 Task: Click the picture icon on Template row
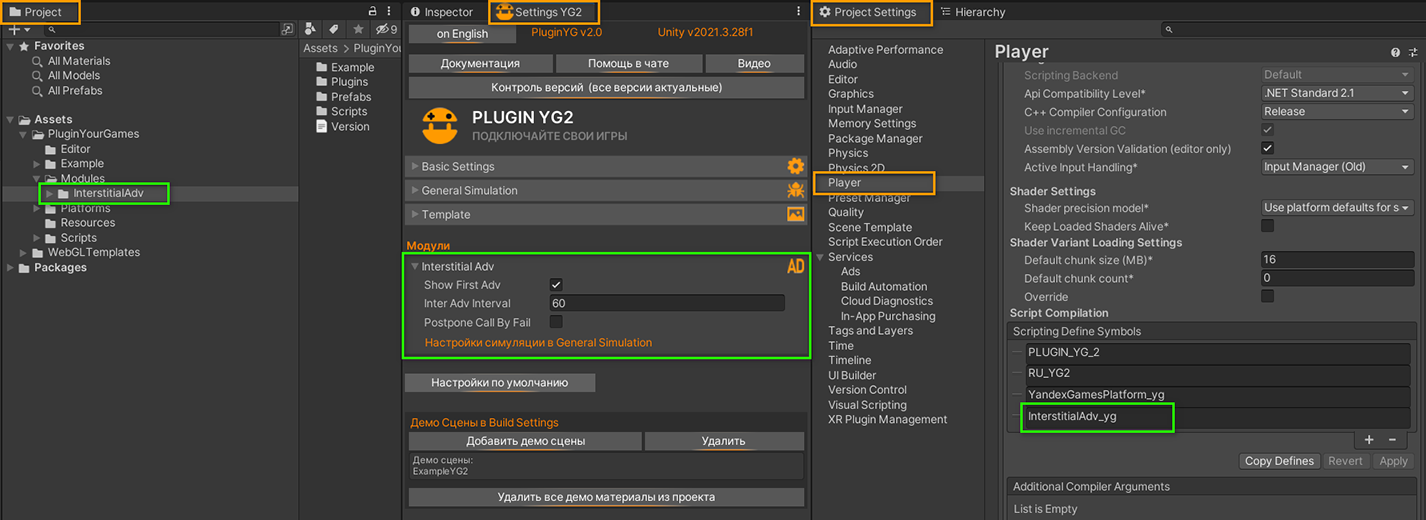(x=796, y=214)
